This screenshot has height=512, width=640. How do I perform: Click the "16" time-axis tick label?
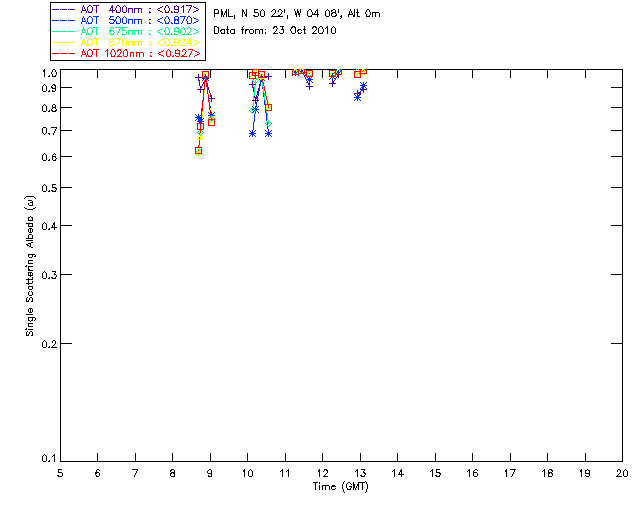point(473,473)
